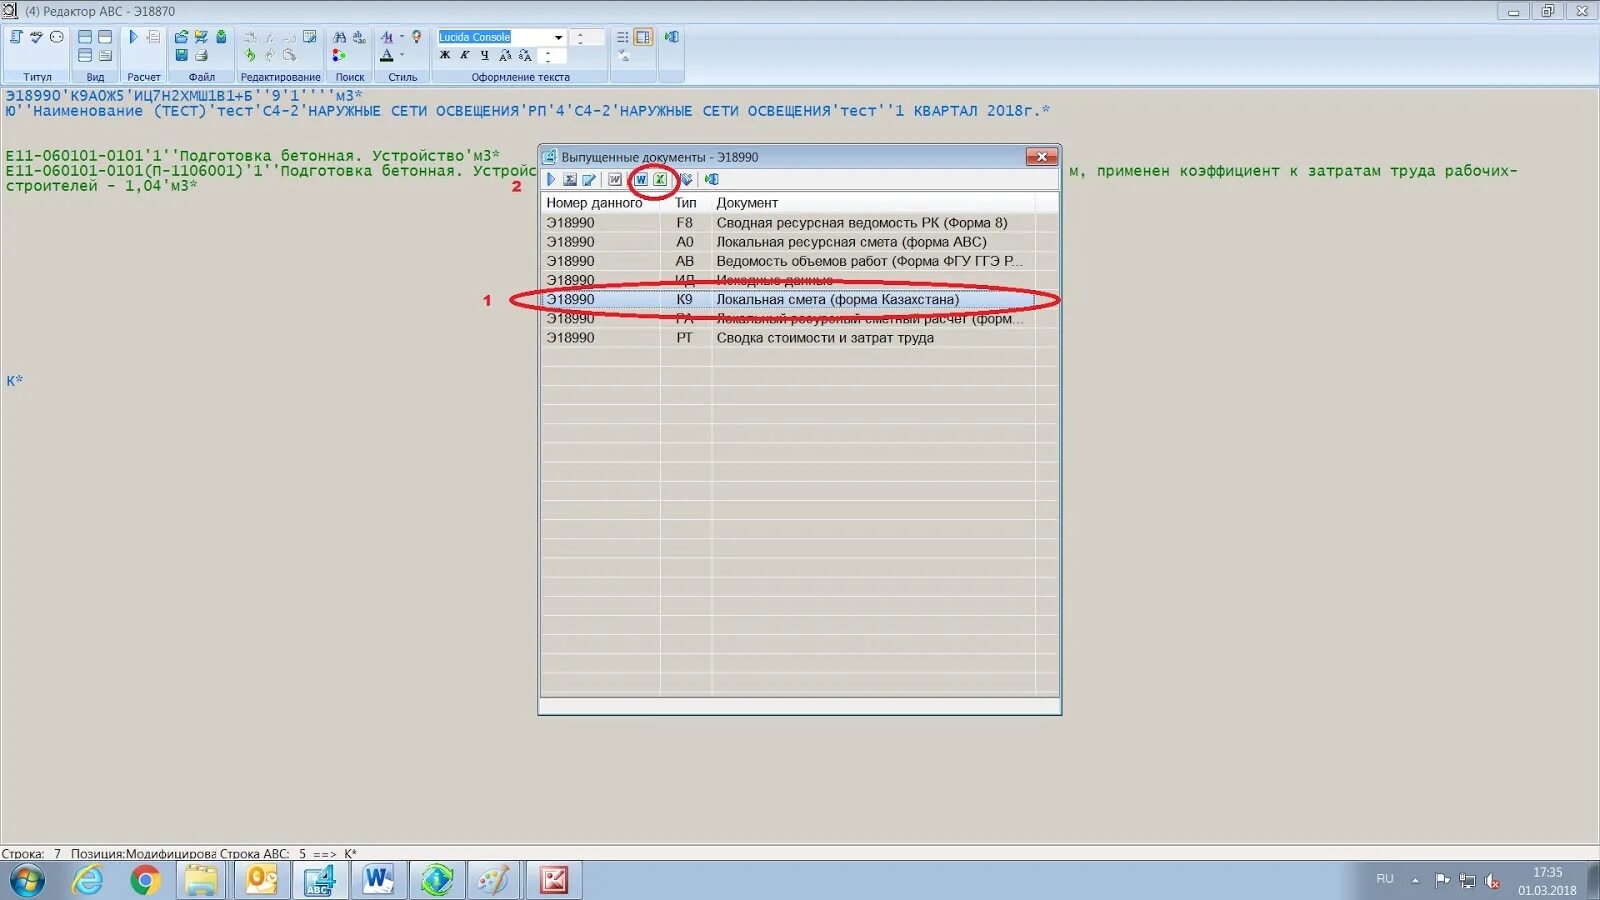Image resolution: width=1600 pixels, height=900 pixels.
Task: Click the Редактирование group label
Action: coord(281,77)
